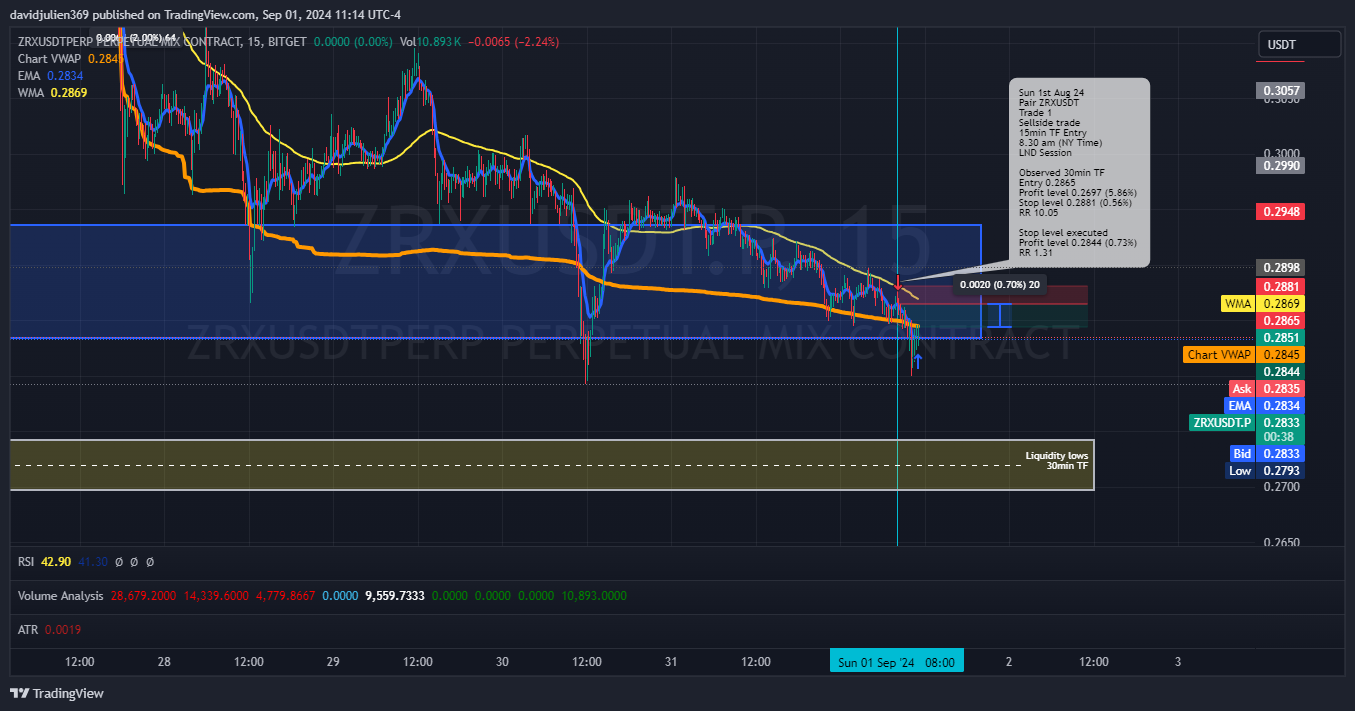Click the measurement label 0.0020 (0.70%) 20
Viewport: 1355px width, 711px height.
click(999, 285)
